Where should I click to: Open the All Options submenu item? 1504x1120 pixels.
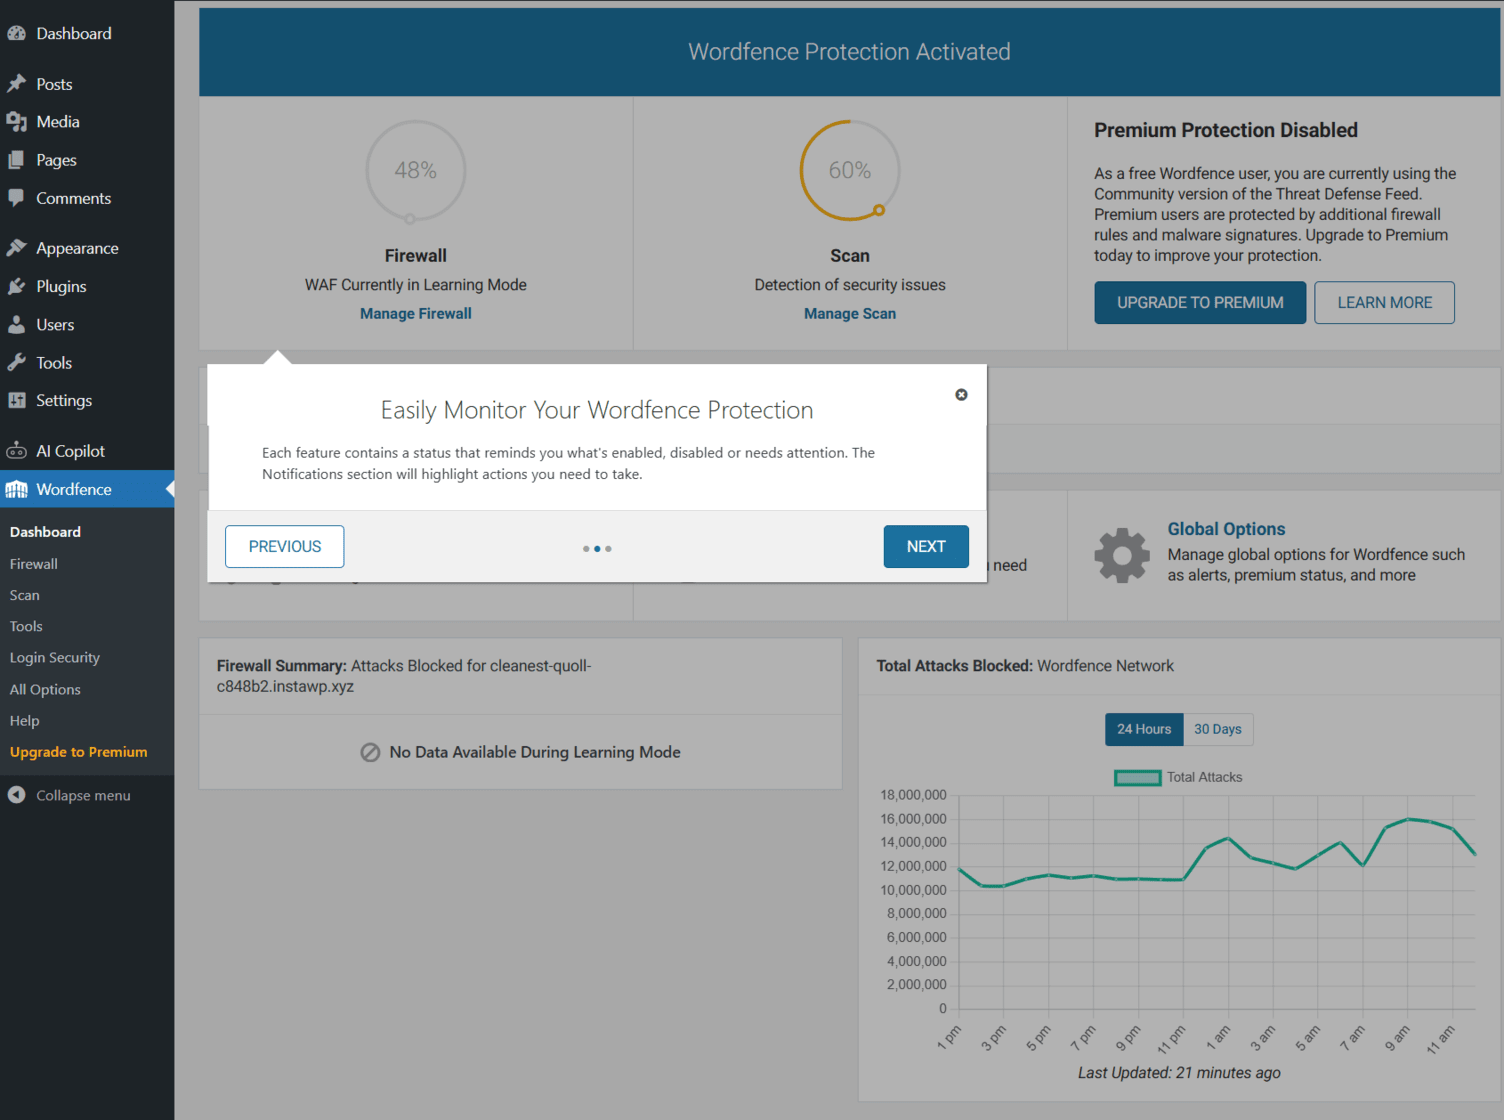click(x=45, y=689)
